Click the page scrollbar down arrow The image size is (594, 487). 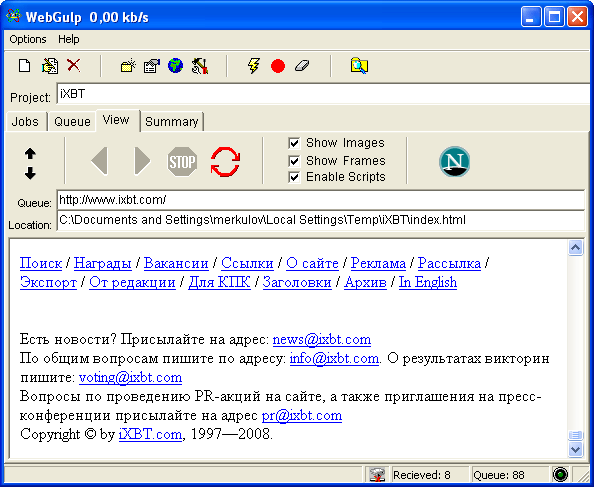point(575,450)
